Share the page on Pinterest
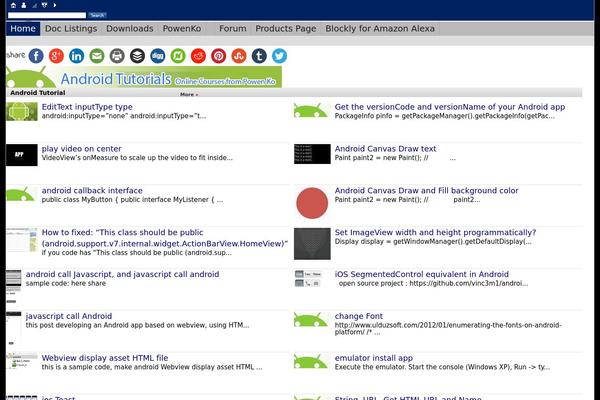 [218, 56]
